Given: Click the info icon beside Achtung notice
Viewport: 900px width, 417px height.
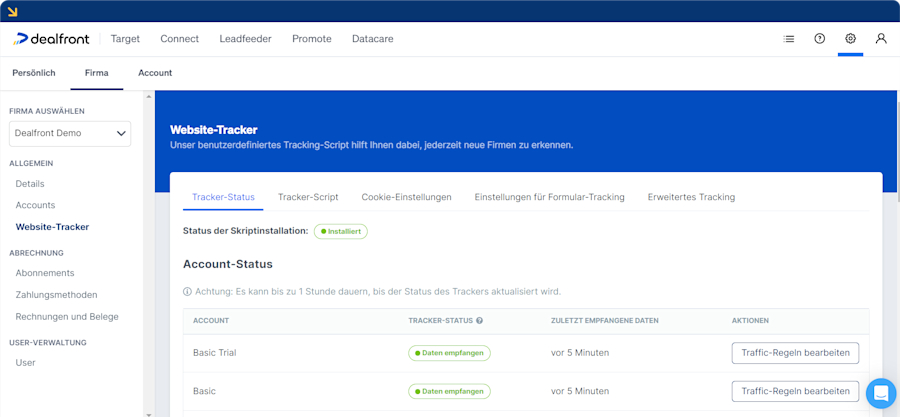Looking at the screenshot, I should [x=187, y=291].
